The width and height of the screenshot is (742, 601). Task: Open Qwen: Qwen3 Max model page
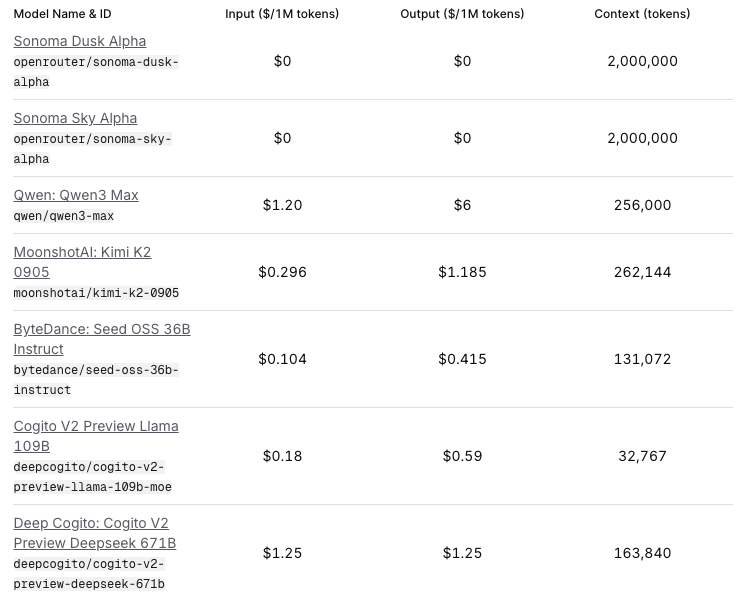click(x=76, y=195)
